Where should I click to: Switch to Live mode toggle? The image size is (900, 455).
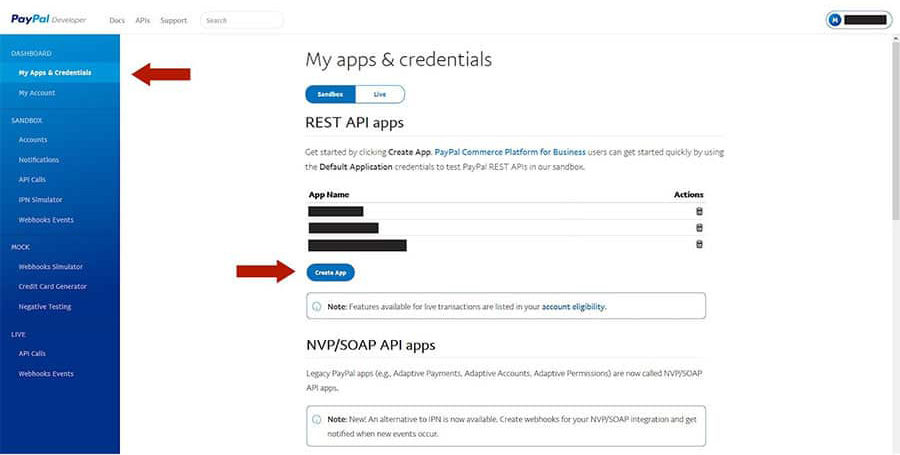pos(380,94)
